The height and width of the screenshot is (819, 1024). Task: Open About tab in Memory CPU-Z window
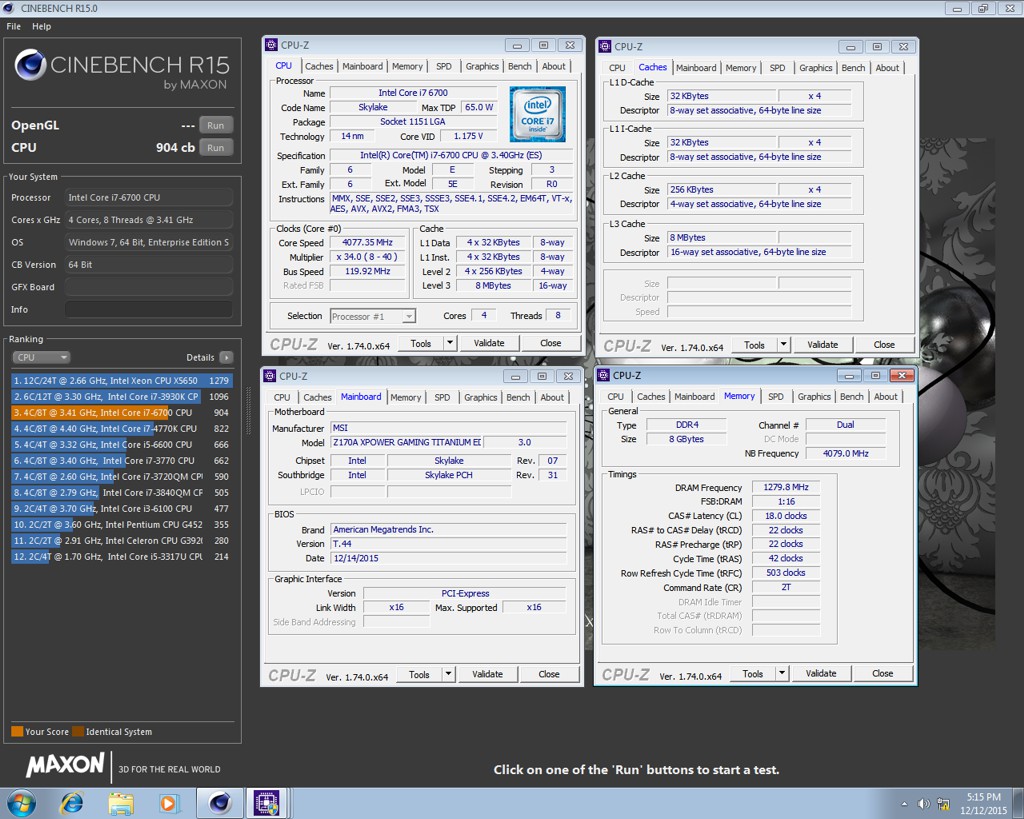[886, 396]
